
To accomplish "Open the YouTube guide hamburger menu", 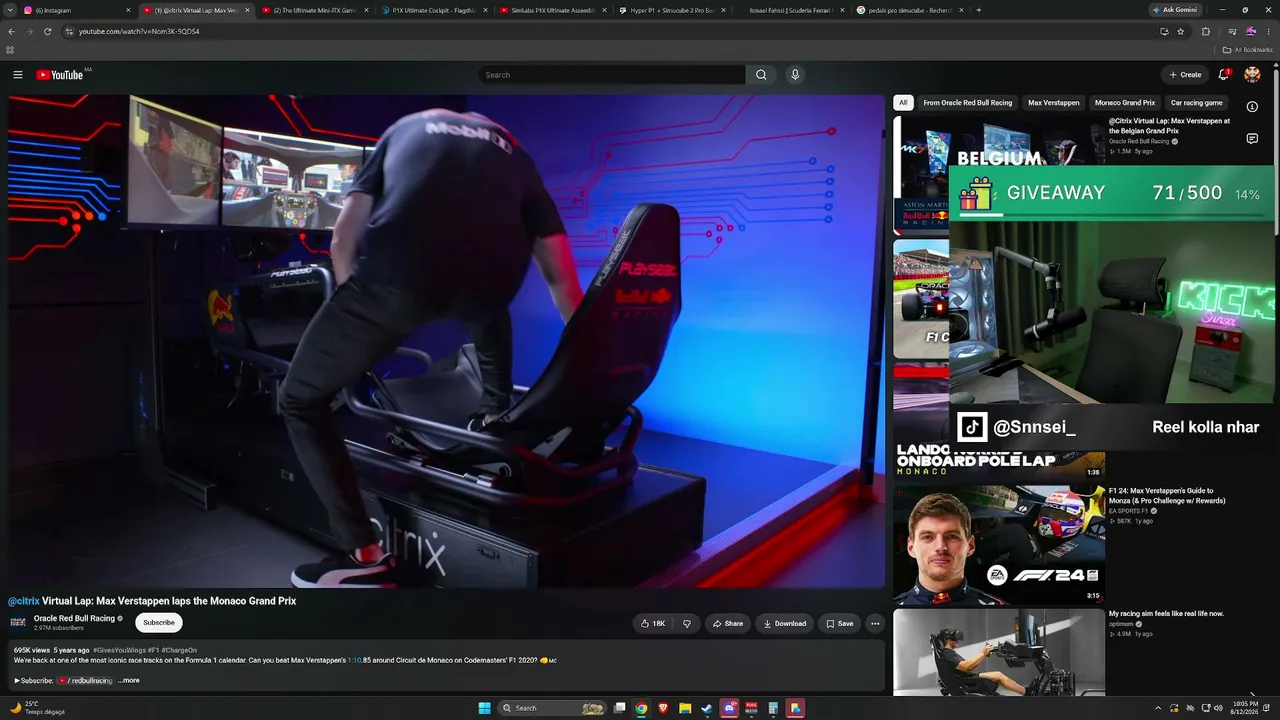I will pyautogui.click(x=17, y=75).
